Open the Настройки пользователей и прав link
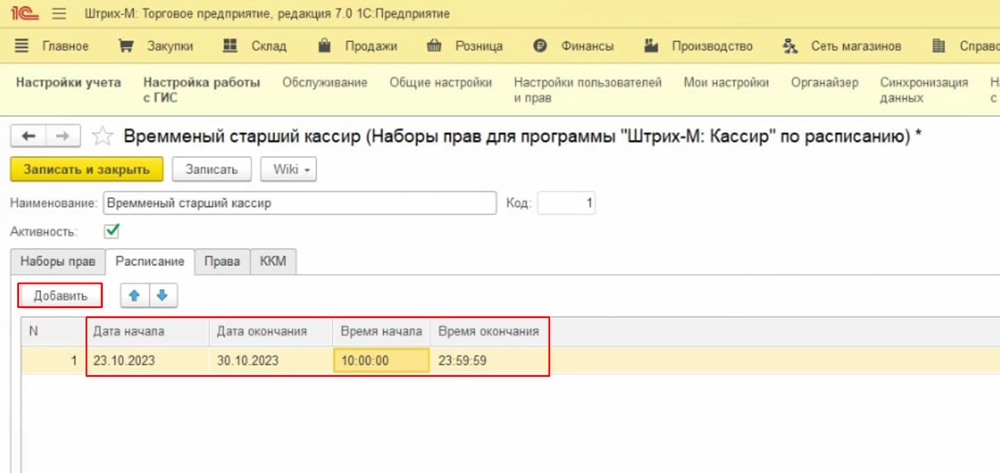The image size is (1000, 473). 587,90
